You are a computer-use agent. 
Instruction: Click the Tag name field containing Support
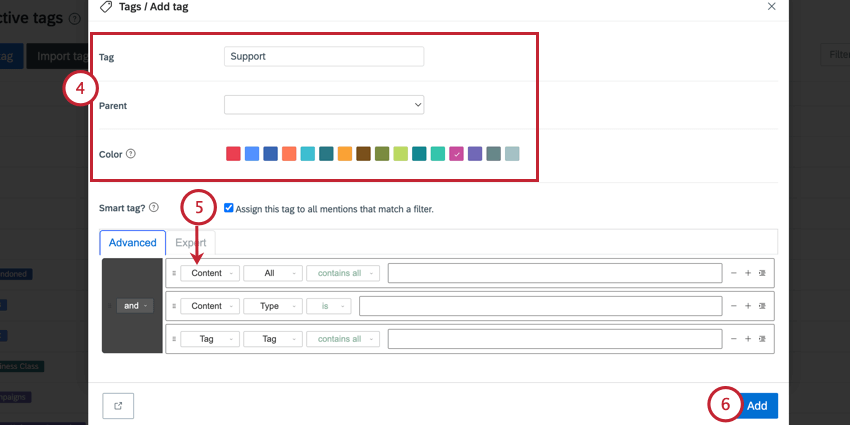[324, 56]
